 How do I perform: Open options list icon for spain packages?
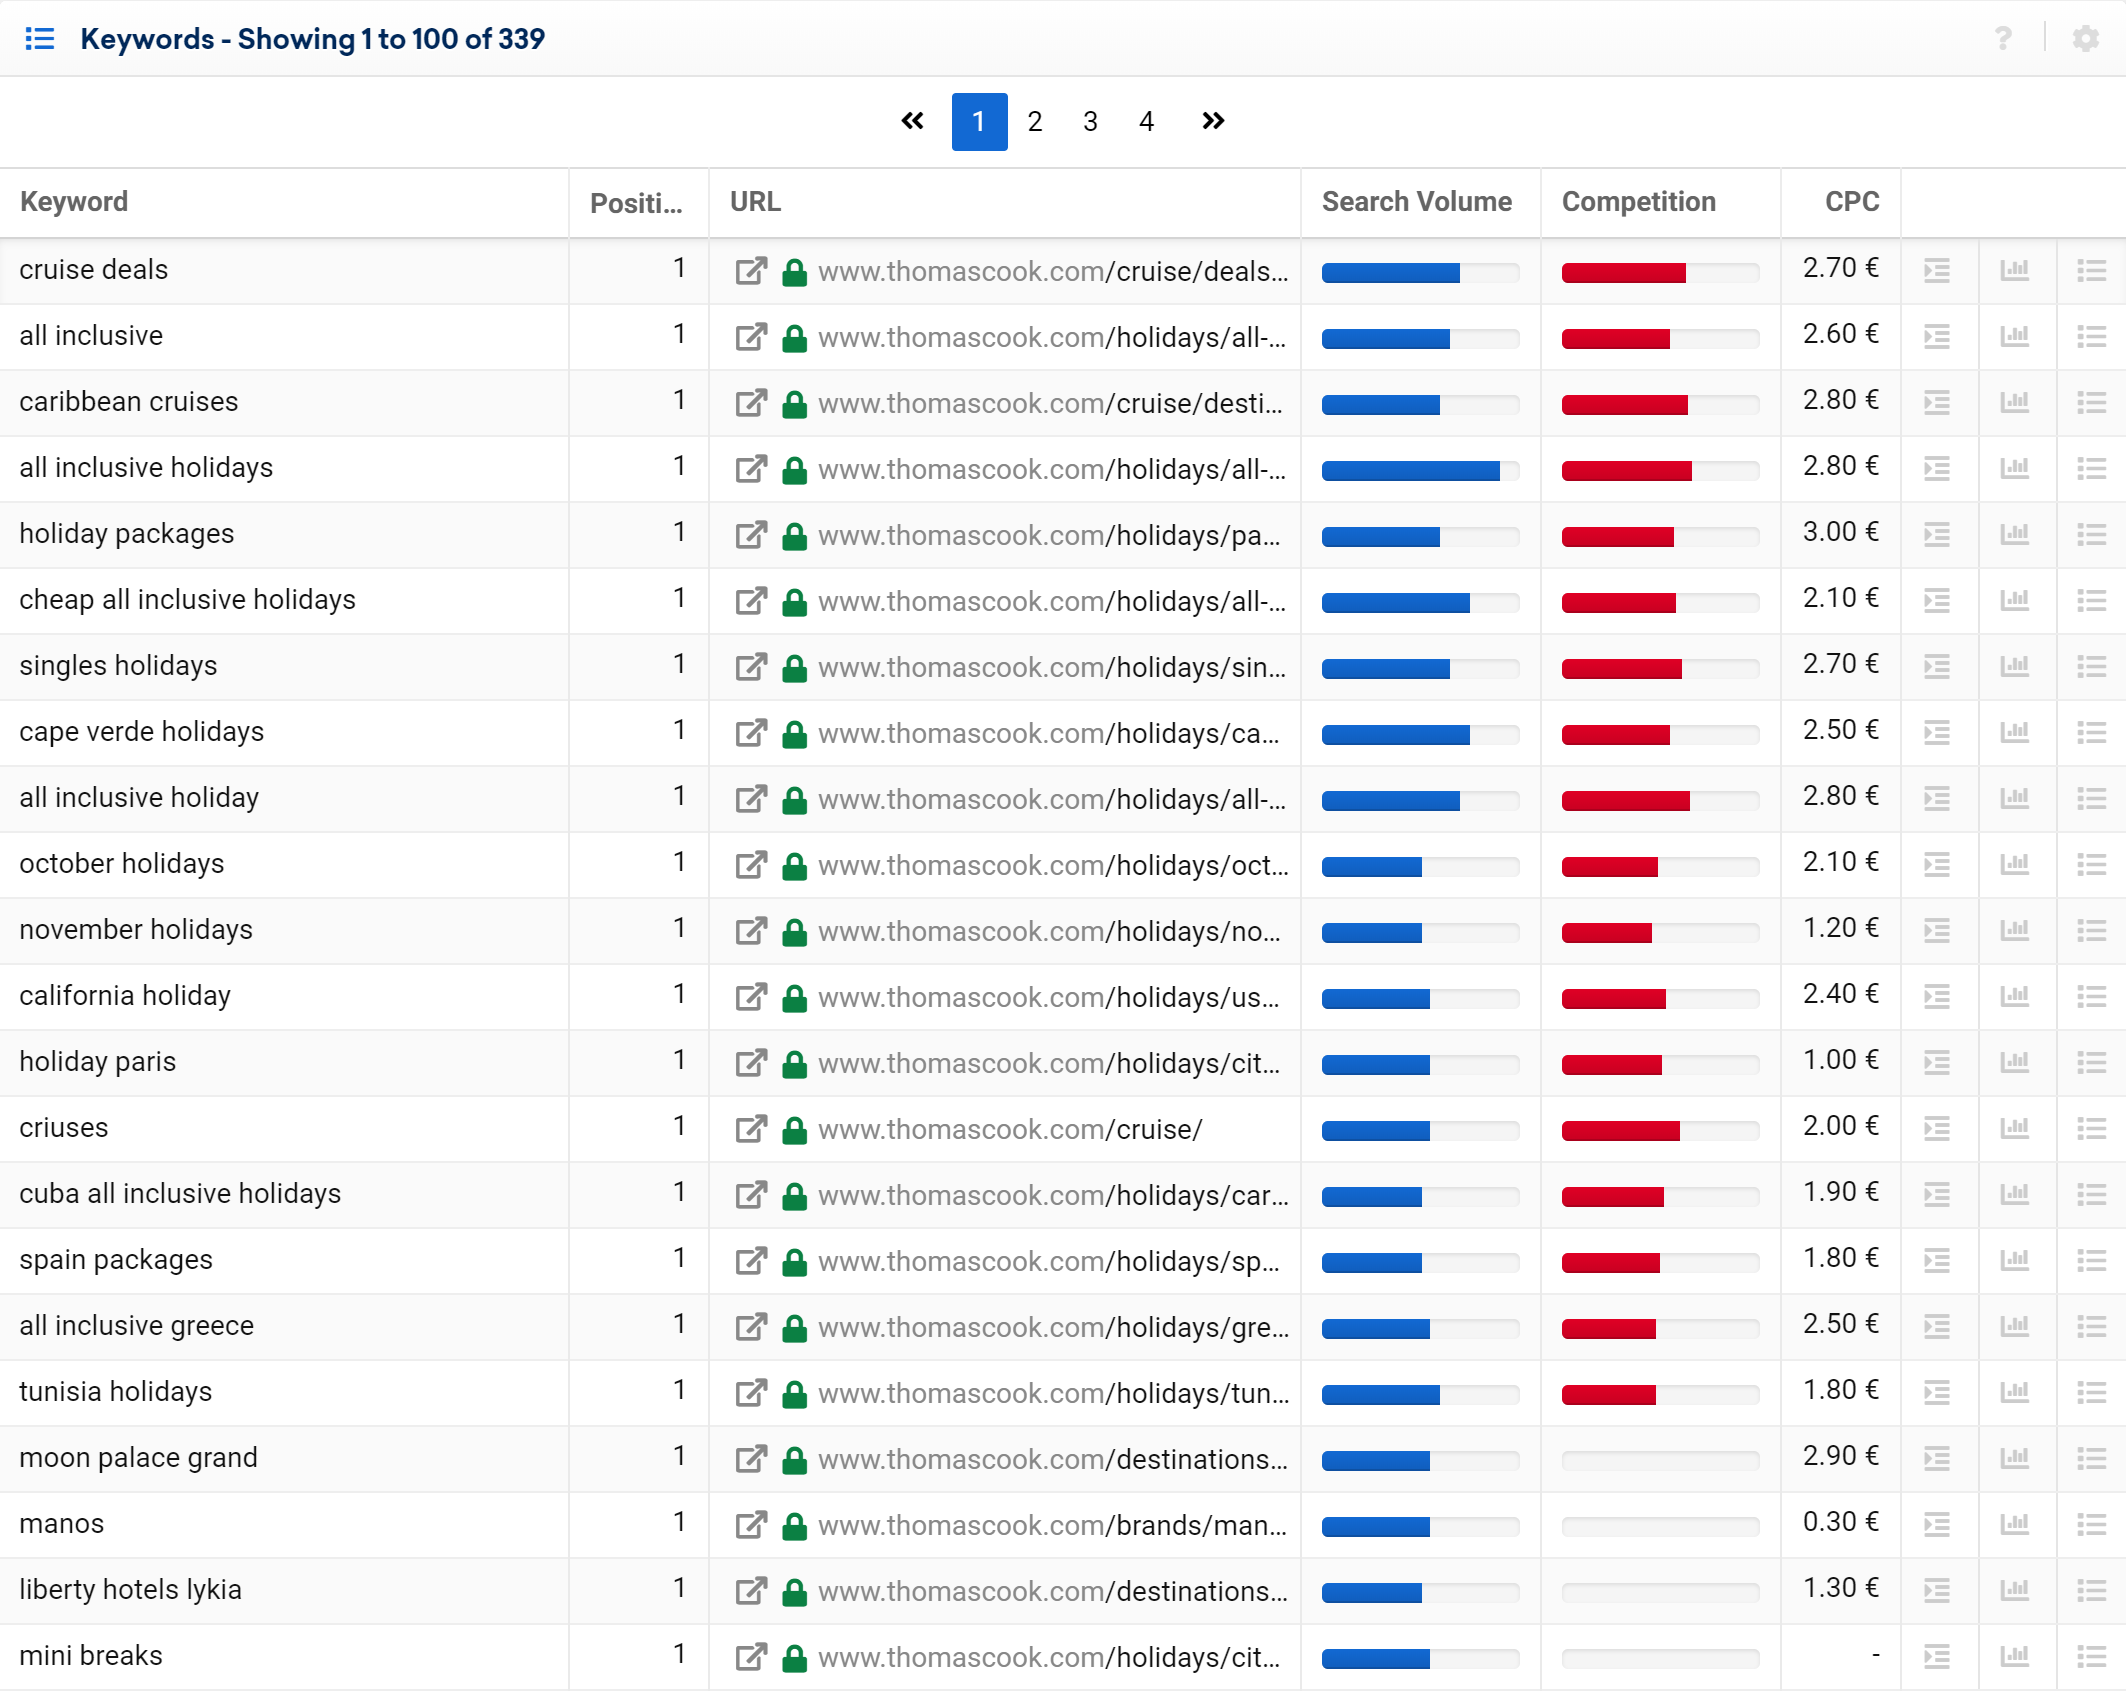pos(2092,1261)
